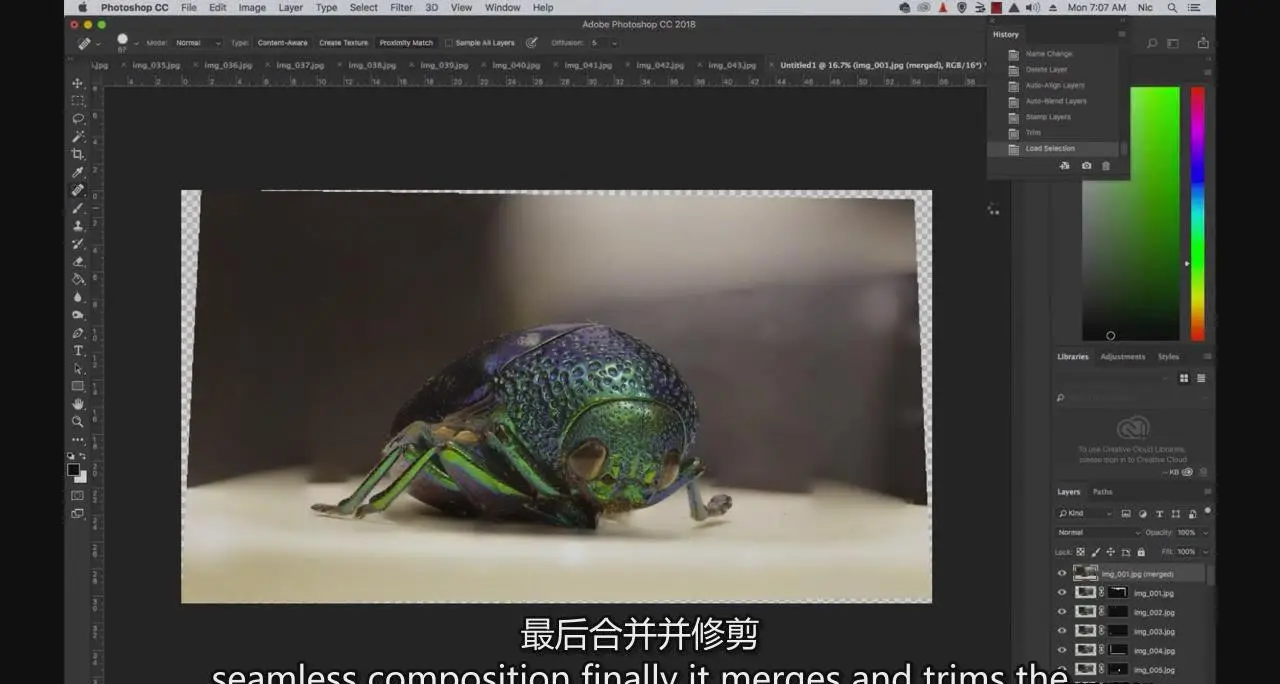Click the Share icon at top right

pos(1203,43)
